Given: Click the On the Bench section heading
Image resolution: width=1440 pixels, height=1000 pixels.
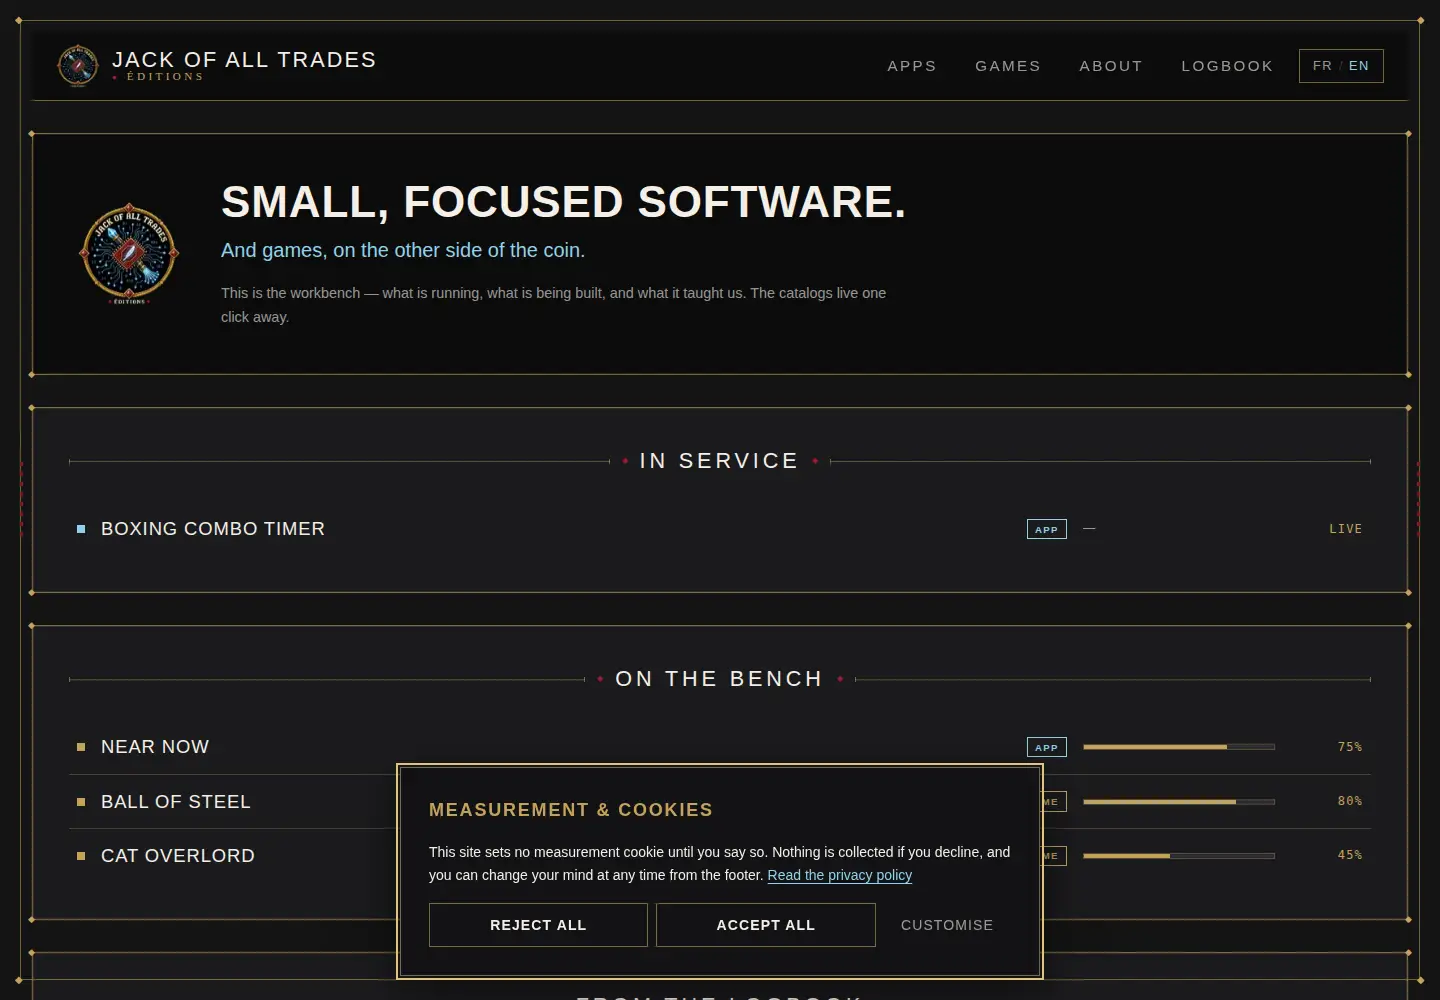Looking at the screenshot, I should [719, 679].
